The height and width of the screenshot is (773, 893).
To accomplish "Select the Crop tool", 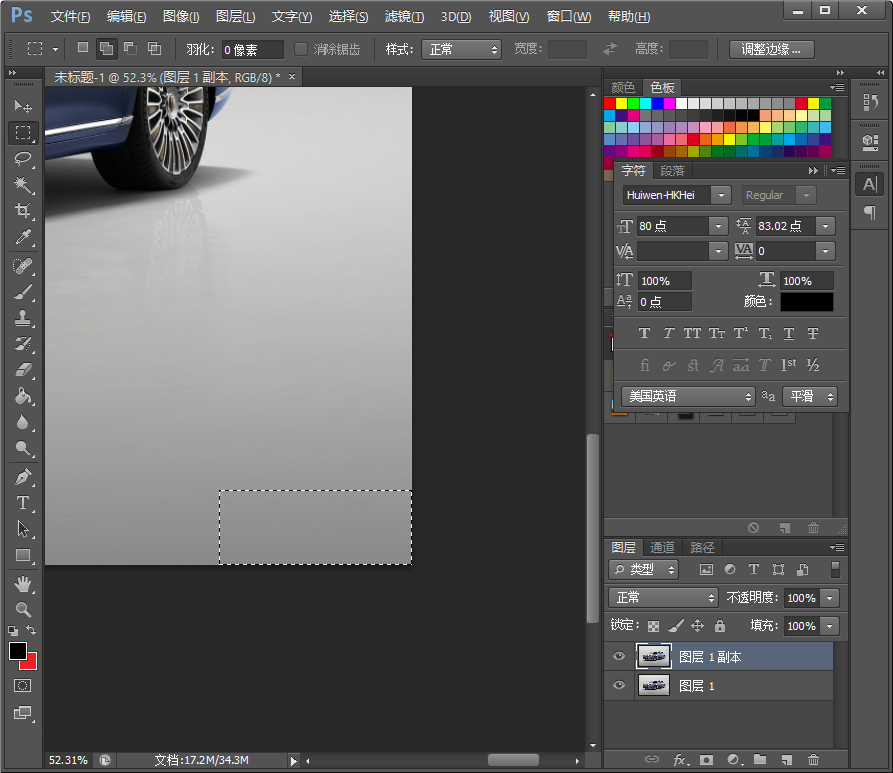I will [23, 211].
